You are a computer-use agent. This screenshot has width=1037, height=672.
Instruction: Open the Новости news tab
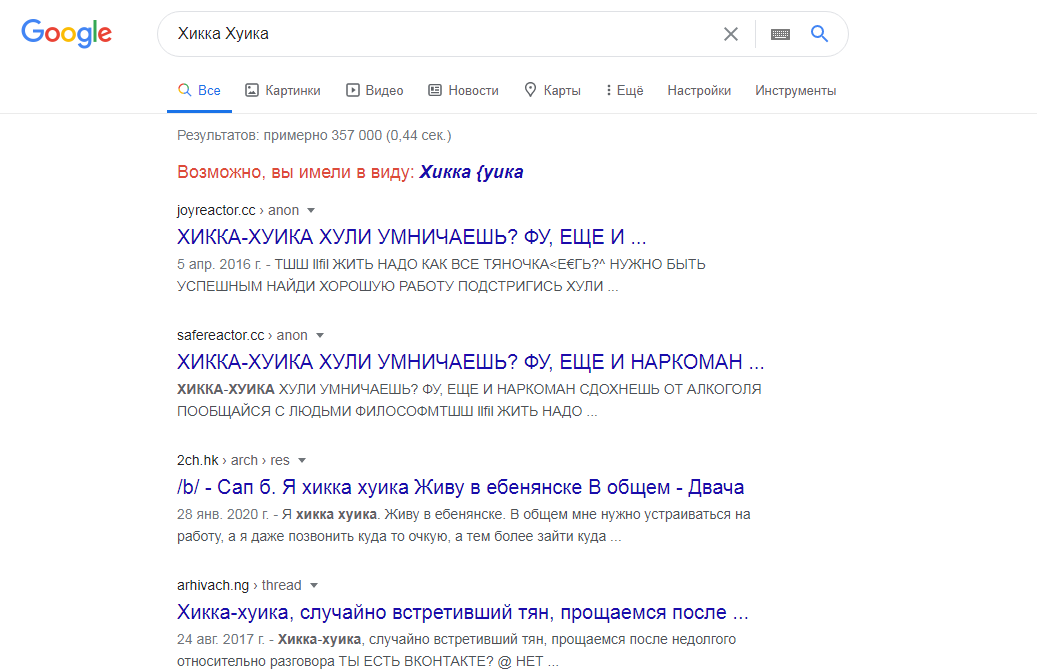pos(463,90)
